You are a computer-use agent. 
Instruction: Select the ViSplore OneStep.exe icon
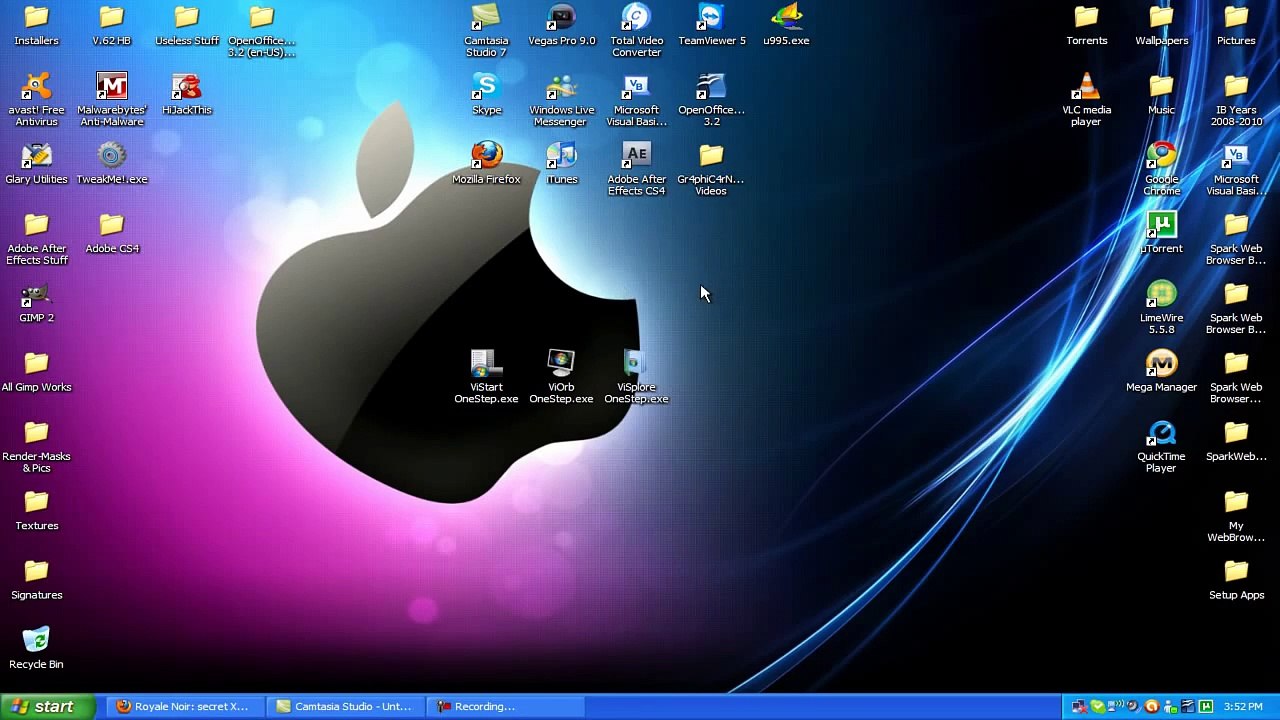click(x=636, y=377)
